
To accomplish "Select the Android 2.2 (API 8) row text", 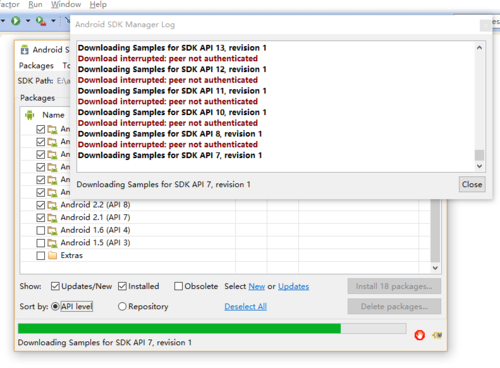I will (95, 205).
